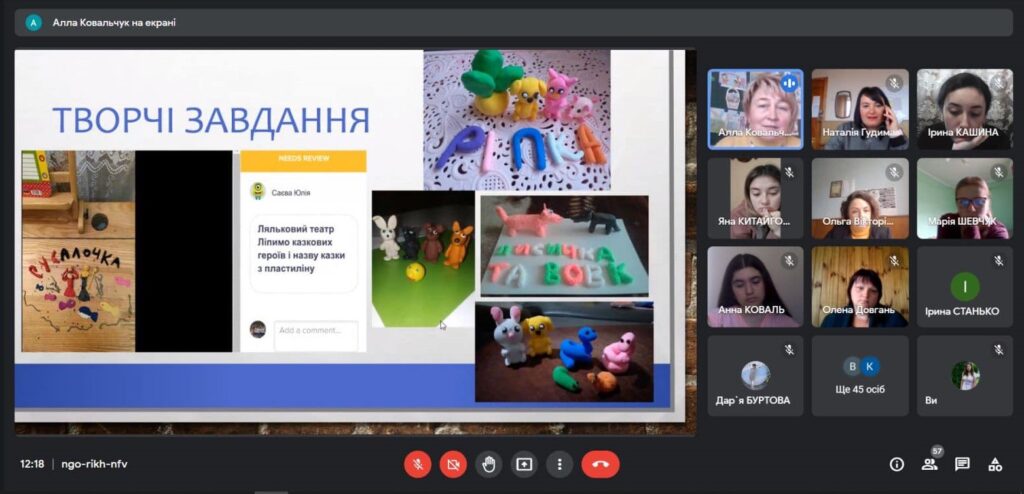Click the meeting code ngo-rikh-nfv
The image size is (1024, 494).
pos(94,464)
